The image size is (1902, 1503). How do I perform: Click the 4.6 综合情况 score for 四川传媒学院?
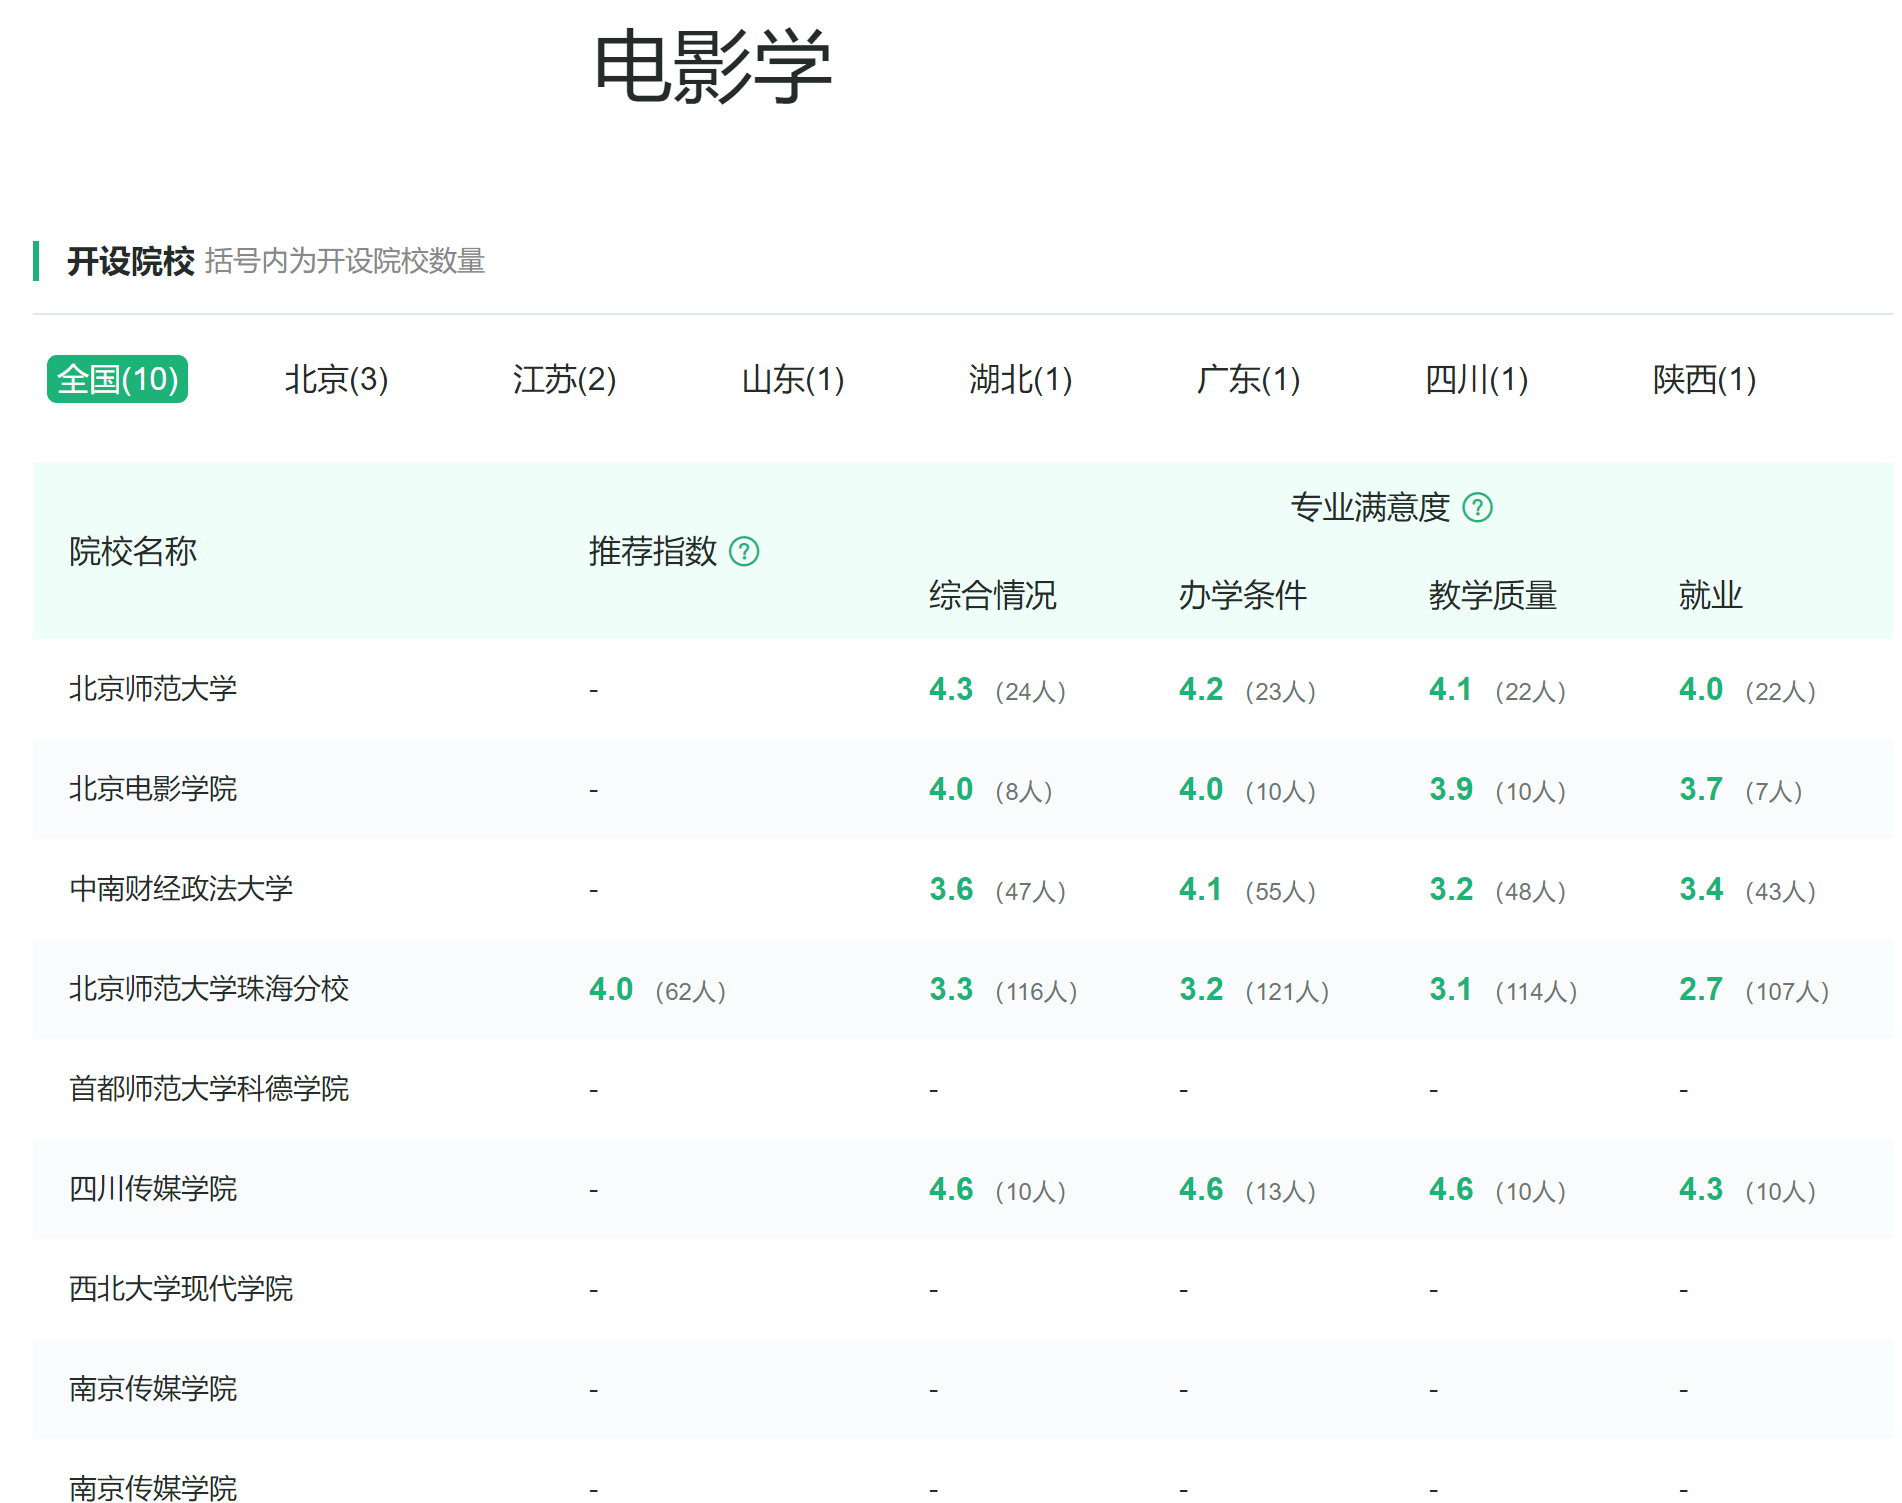point(951,1189)
